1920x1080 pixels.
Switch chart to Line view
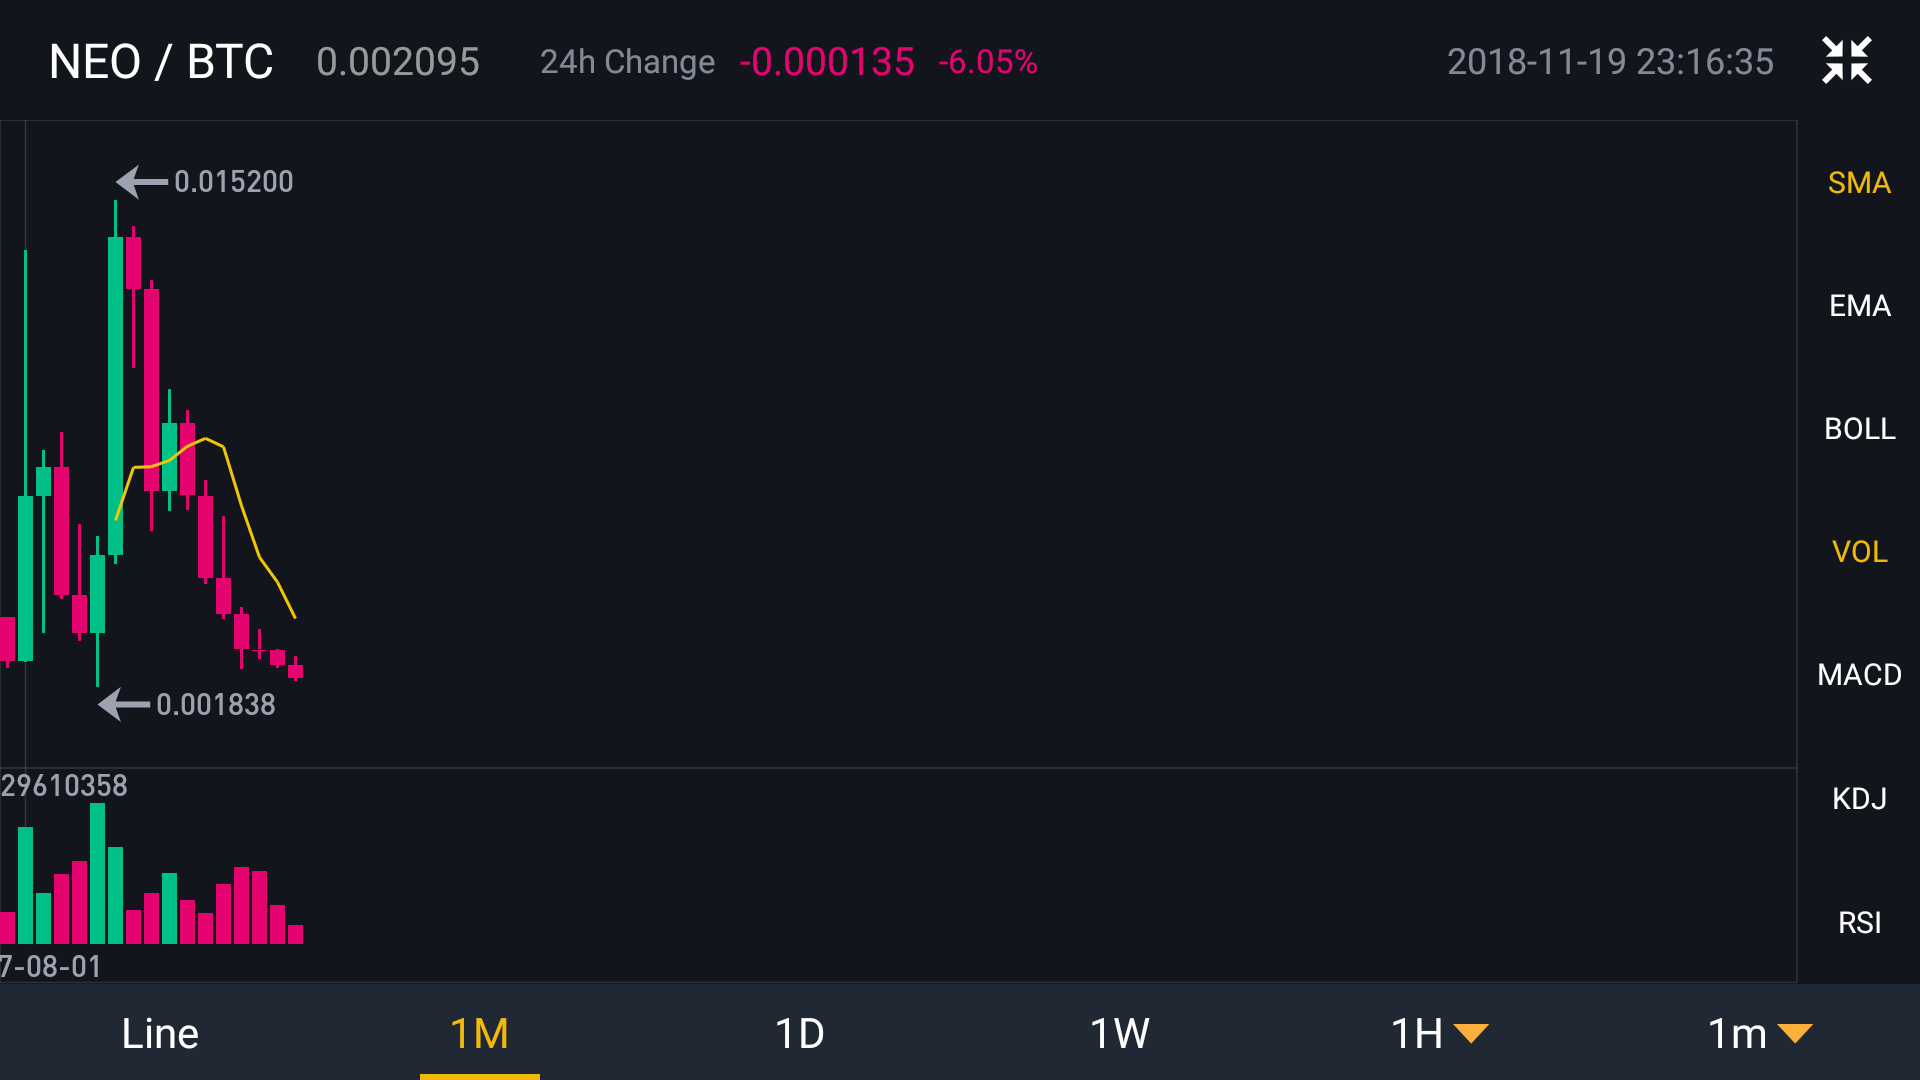160,1033
